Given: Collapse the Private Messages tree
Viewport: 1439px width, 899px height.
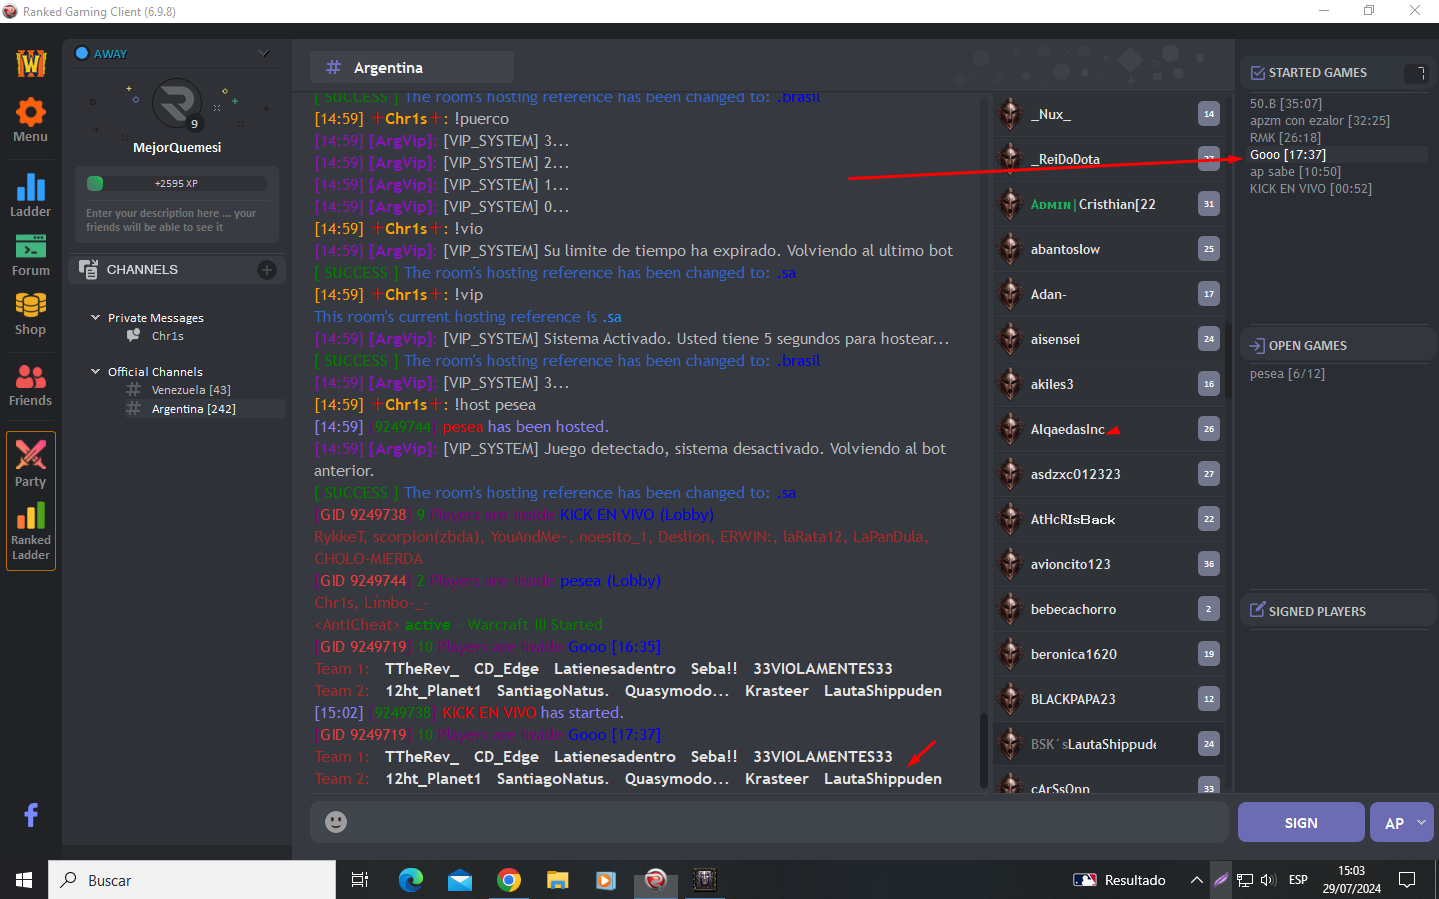Looking at the screenshot, I should click(96, 317).
